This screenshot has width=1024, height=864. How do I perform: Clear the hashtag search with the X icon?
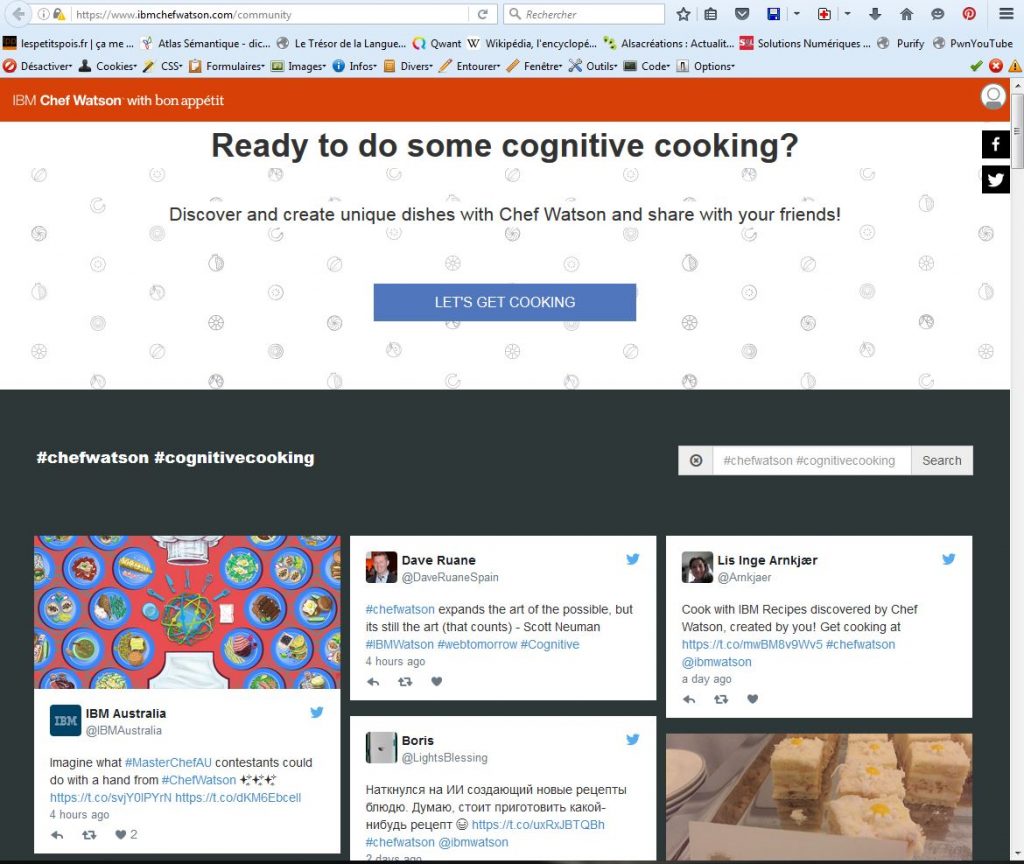(x=696, y=461)
